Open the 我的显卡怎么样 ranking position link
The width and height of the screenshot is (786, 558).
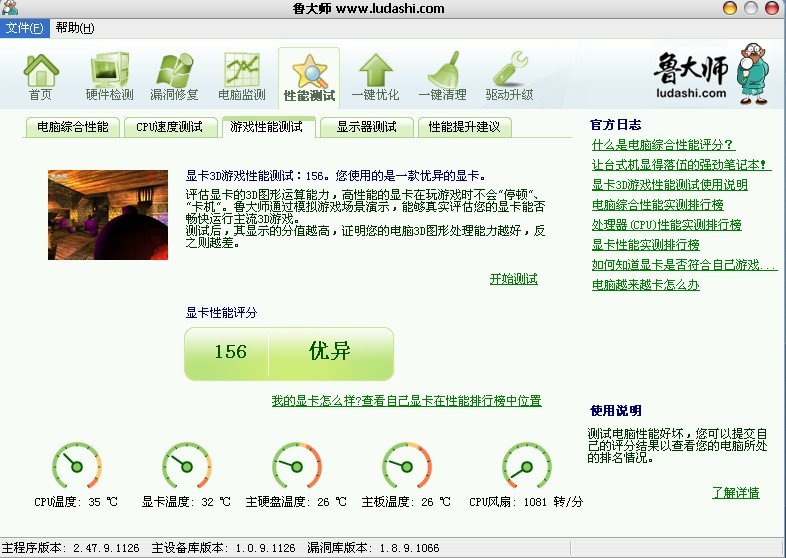406,401
